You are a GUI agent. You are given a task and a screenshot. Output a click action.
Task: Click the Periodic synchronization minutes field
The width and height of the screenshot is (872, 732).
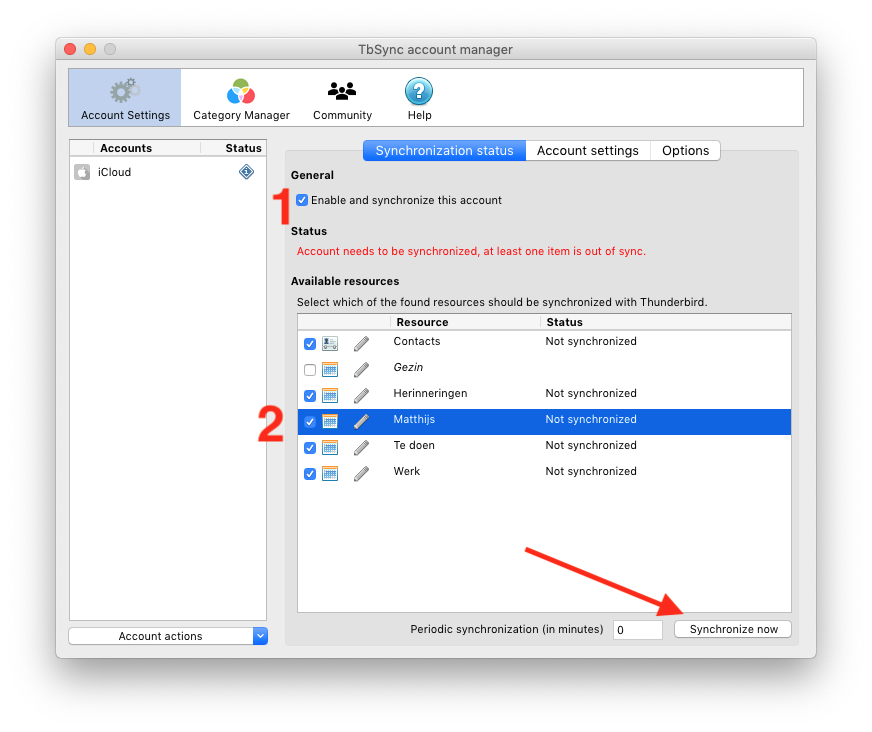coord(637,630)
